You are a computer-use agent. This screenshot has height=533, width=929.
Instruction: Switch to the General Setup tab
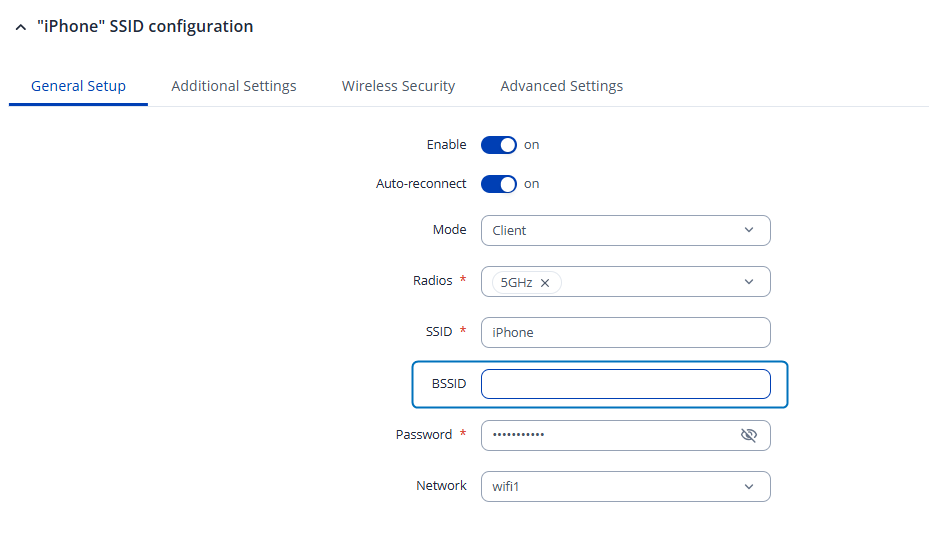(x=78, y=86)
